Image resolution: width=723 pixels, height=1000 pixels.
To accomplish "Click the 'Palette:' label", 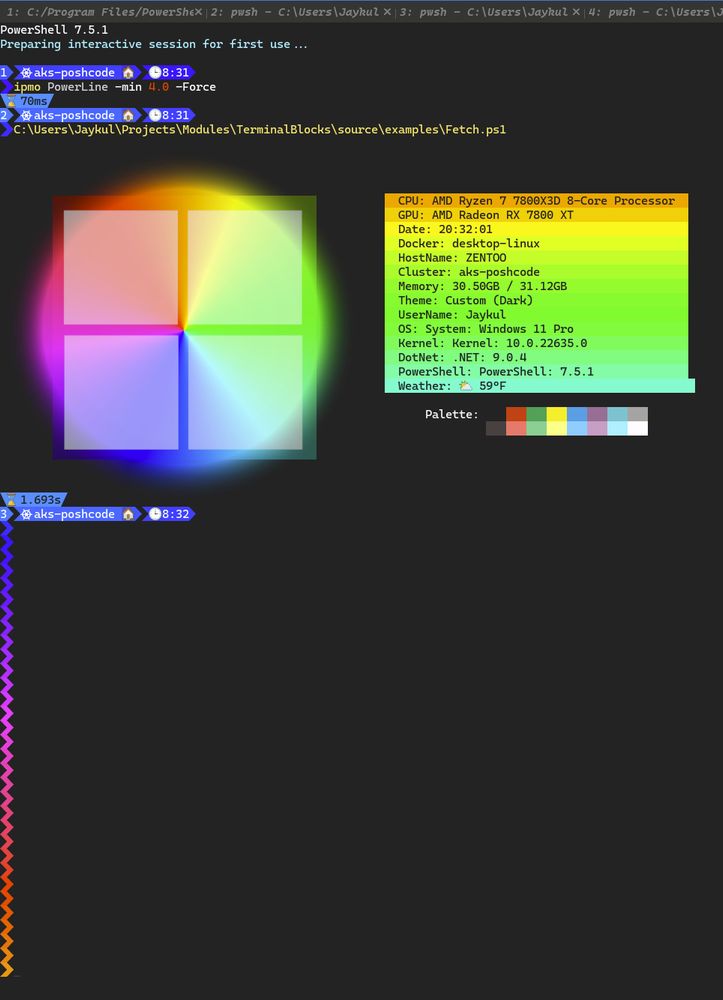I will pos(451,415).
